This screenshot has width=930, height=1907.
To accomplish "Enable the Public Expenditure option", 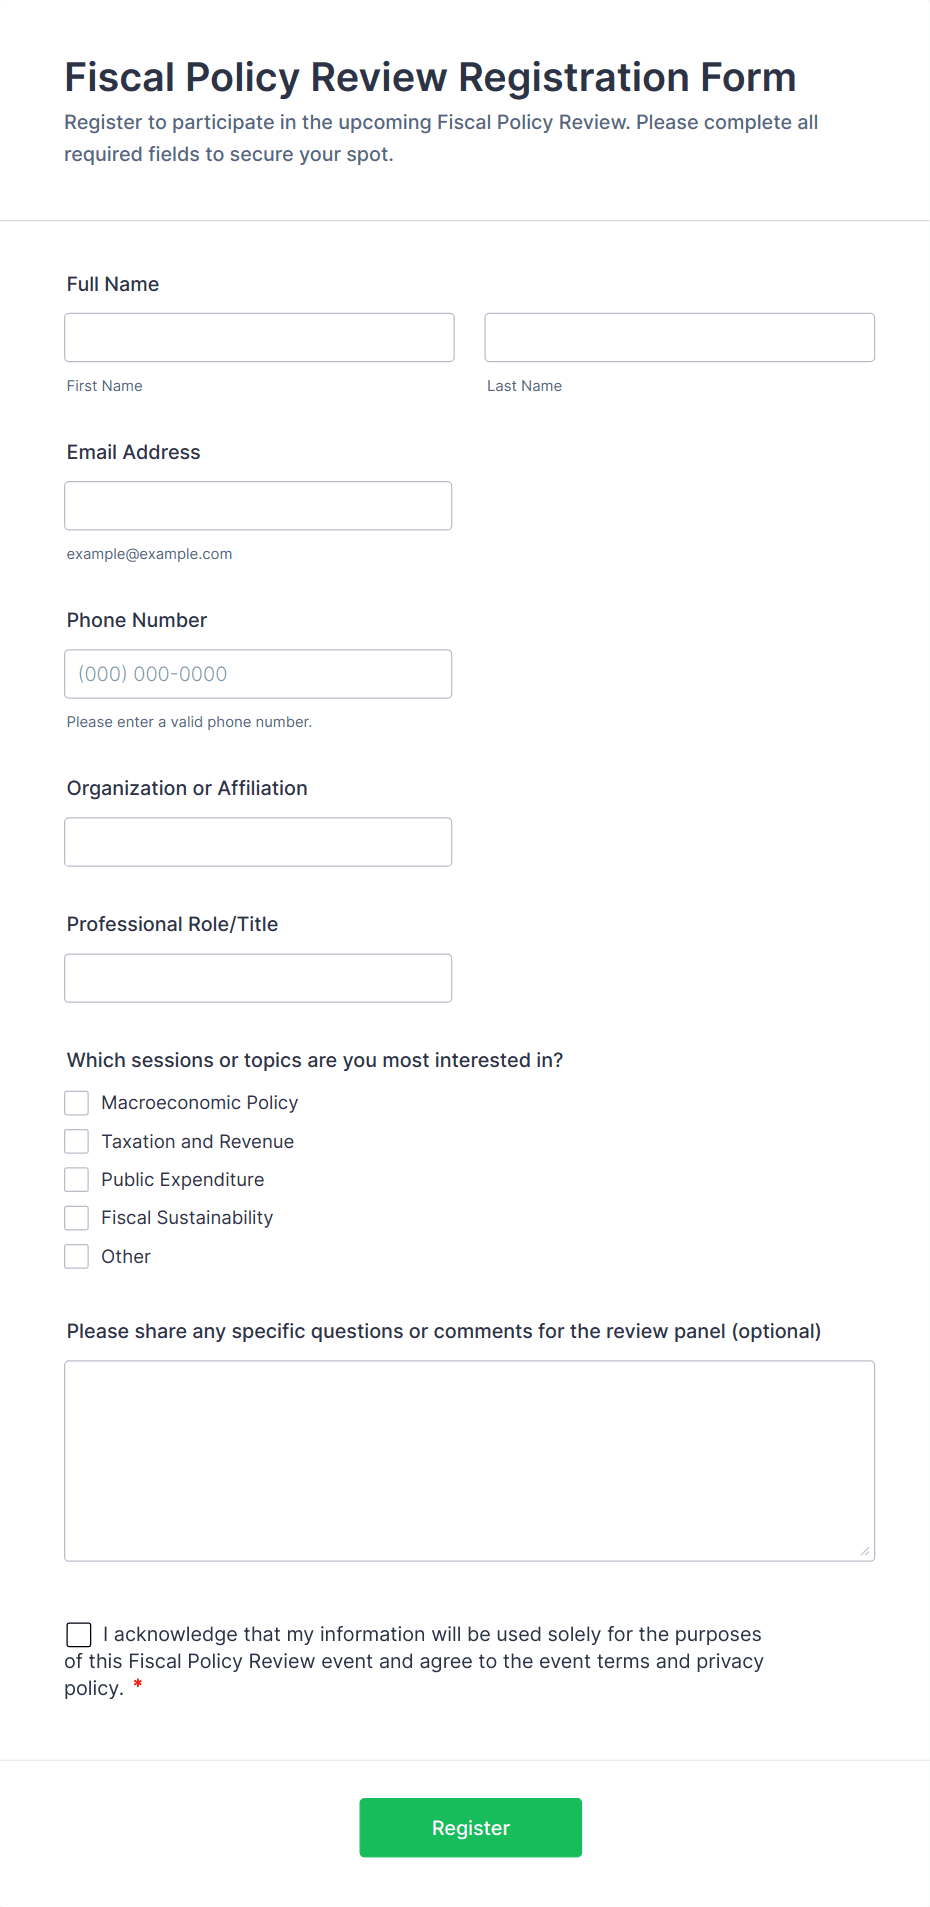I will [x=77, y=1180].
